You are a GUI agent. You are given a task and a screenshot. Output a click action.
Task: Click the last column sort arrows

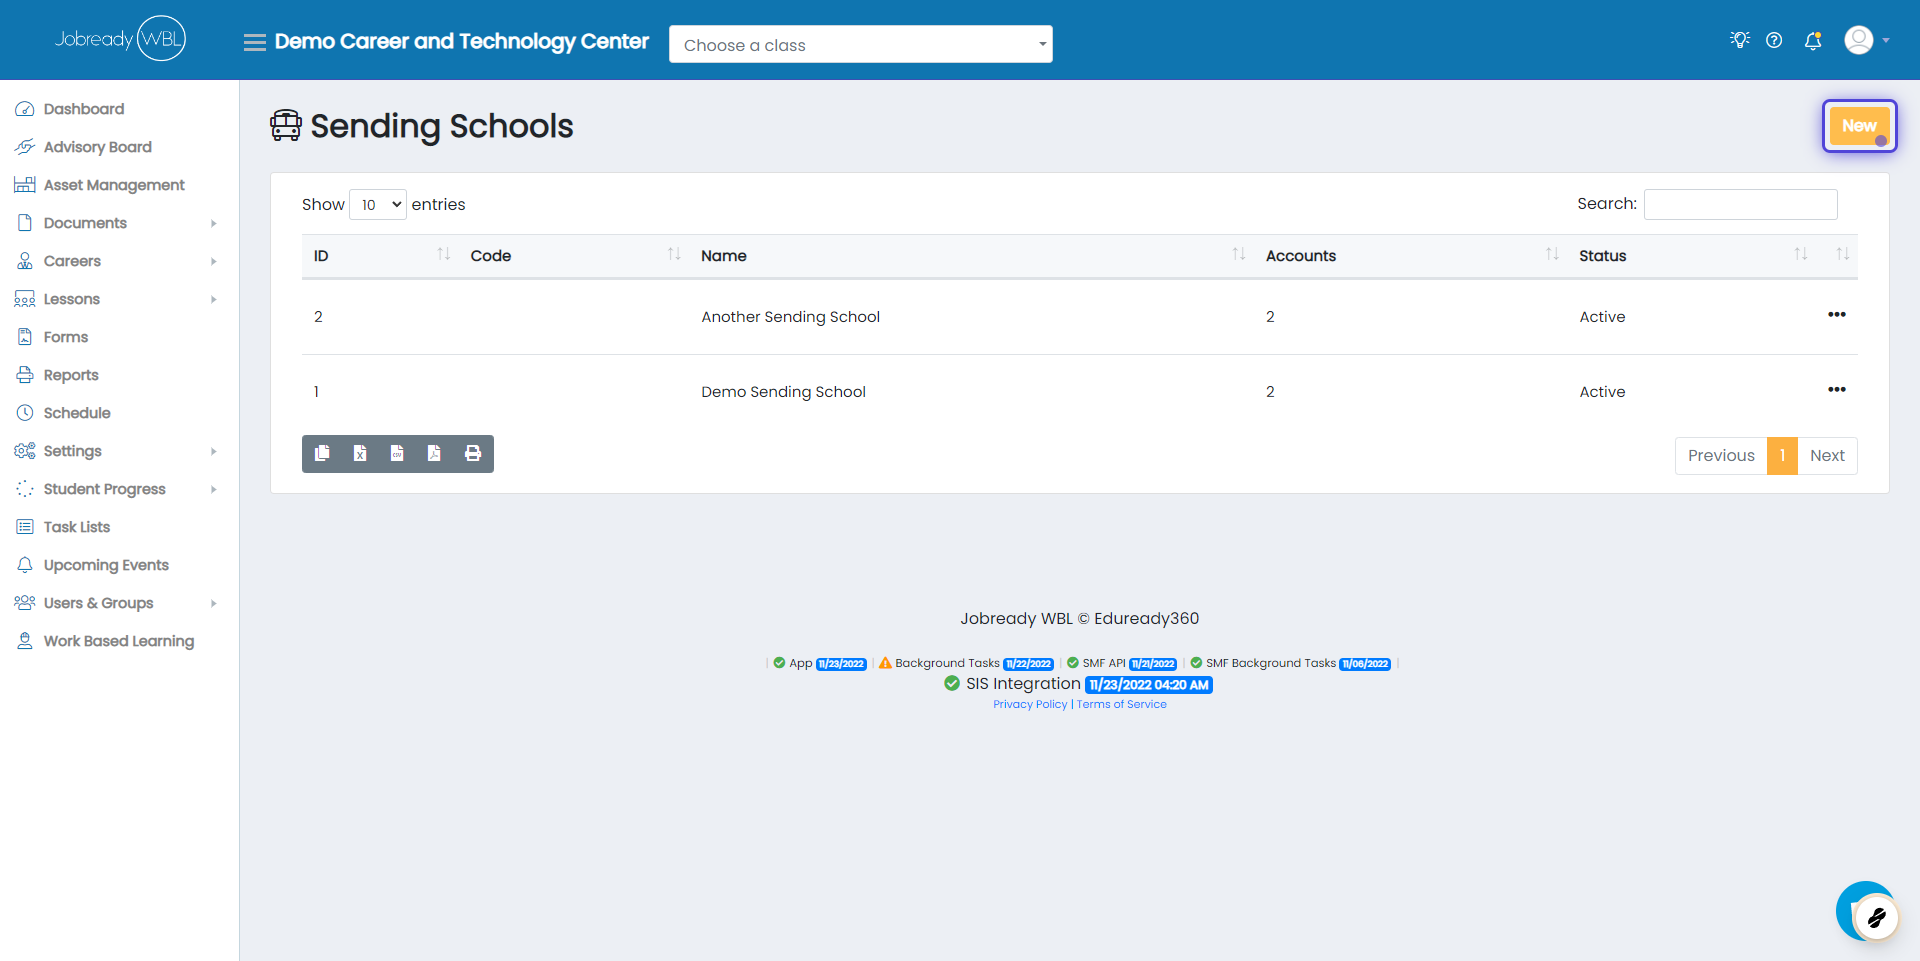click(1842, 254)
